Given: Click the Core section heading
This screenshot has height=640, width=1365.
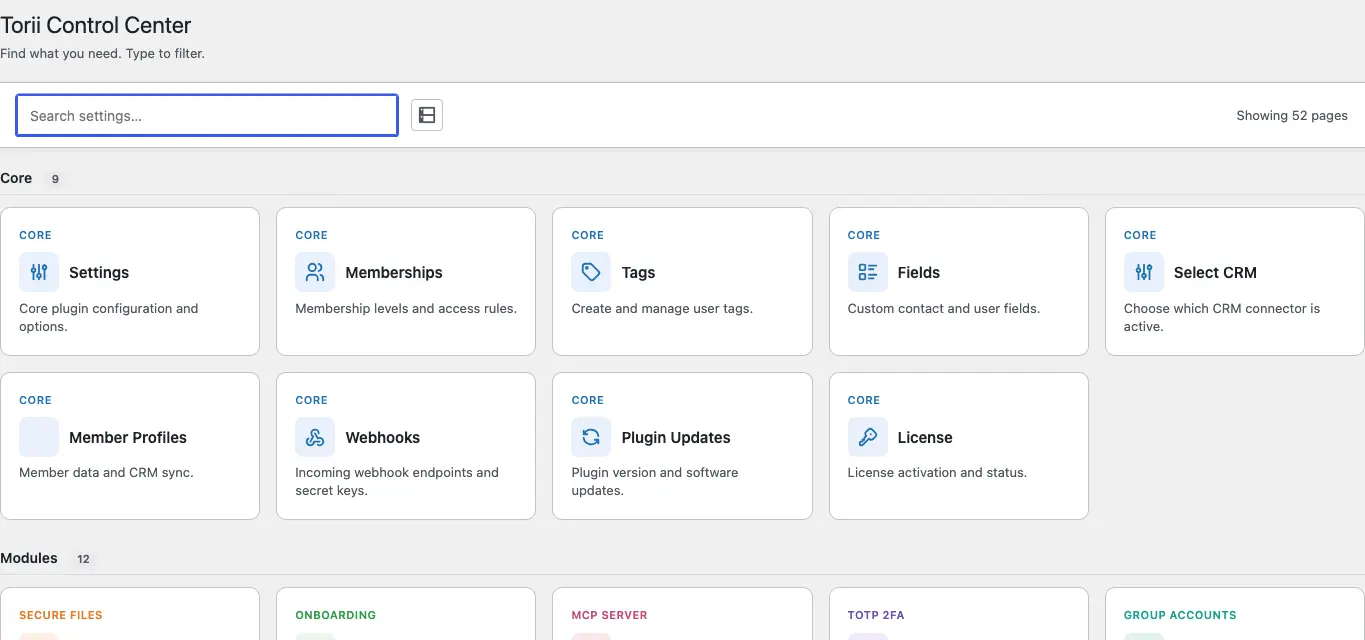Looking at the screenshot, I should coord(16,178).
